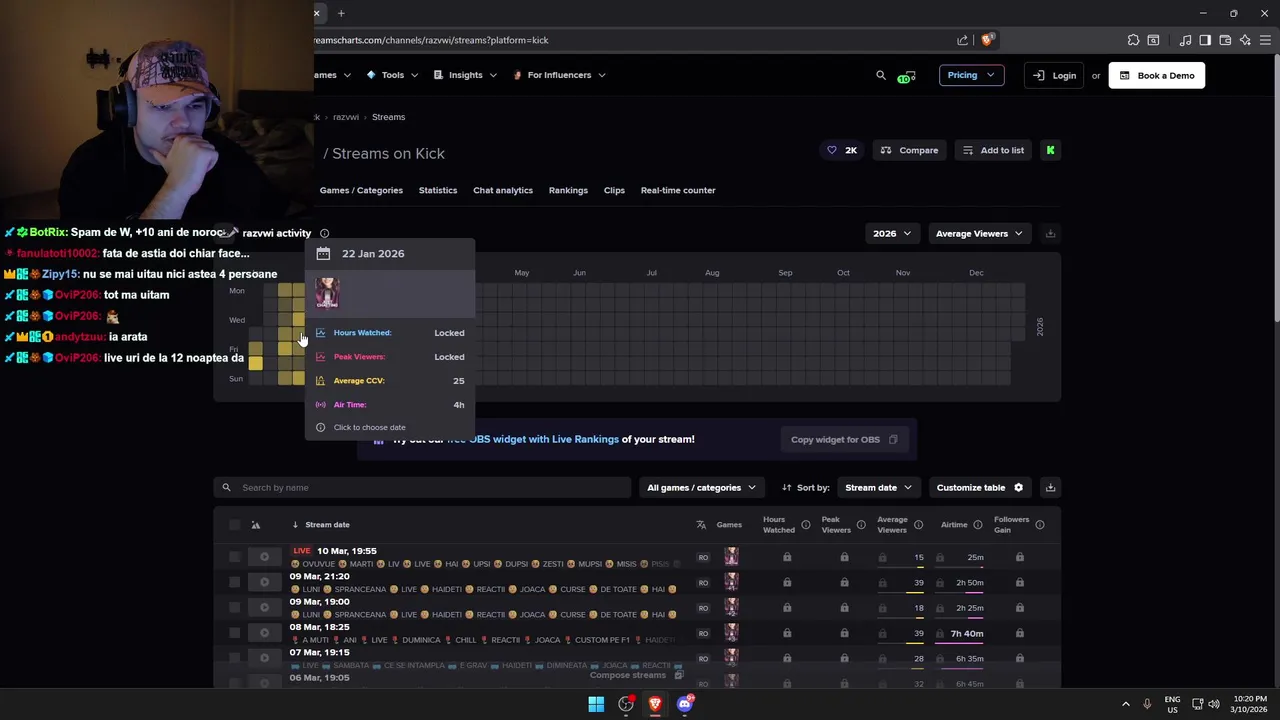Click Copy widget for OBS button
The image size is (1280, 720).
[845, 439]
